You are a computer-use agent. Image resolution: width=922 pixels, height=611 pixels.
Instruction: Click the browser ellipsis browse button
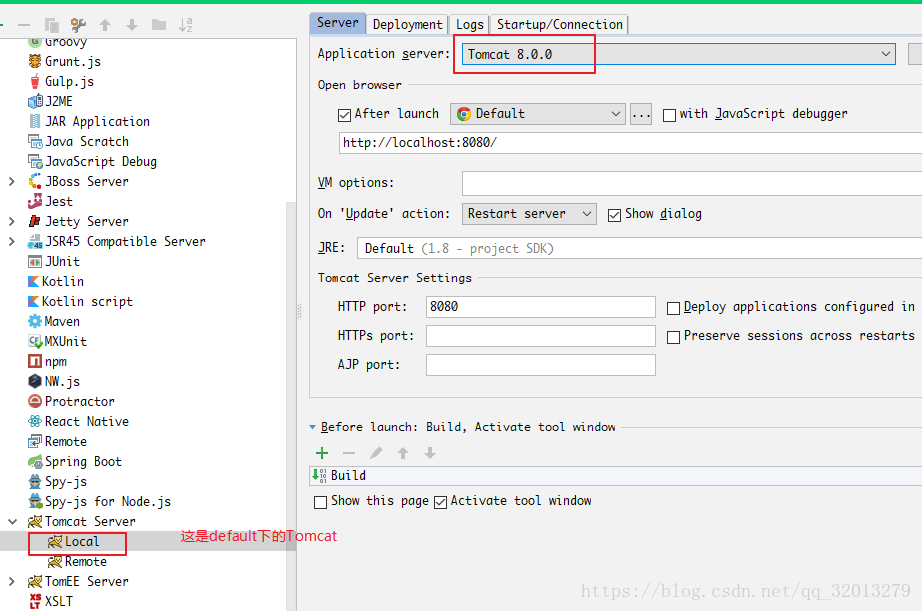pyautogui.click(x=641, y=113)
